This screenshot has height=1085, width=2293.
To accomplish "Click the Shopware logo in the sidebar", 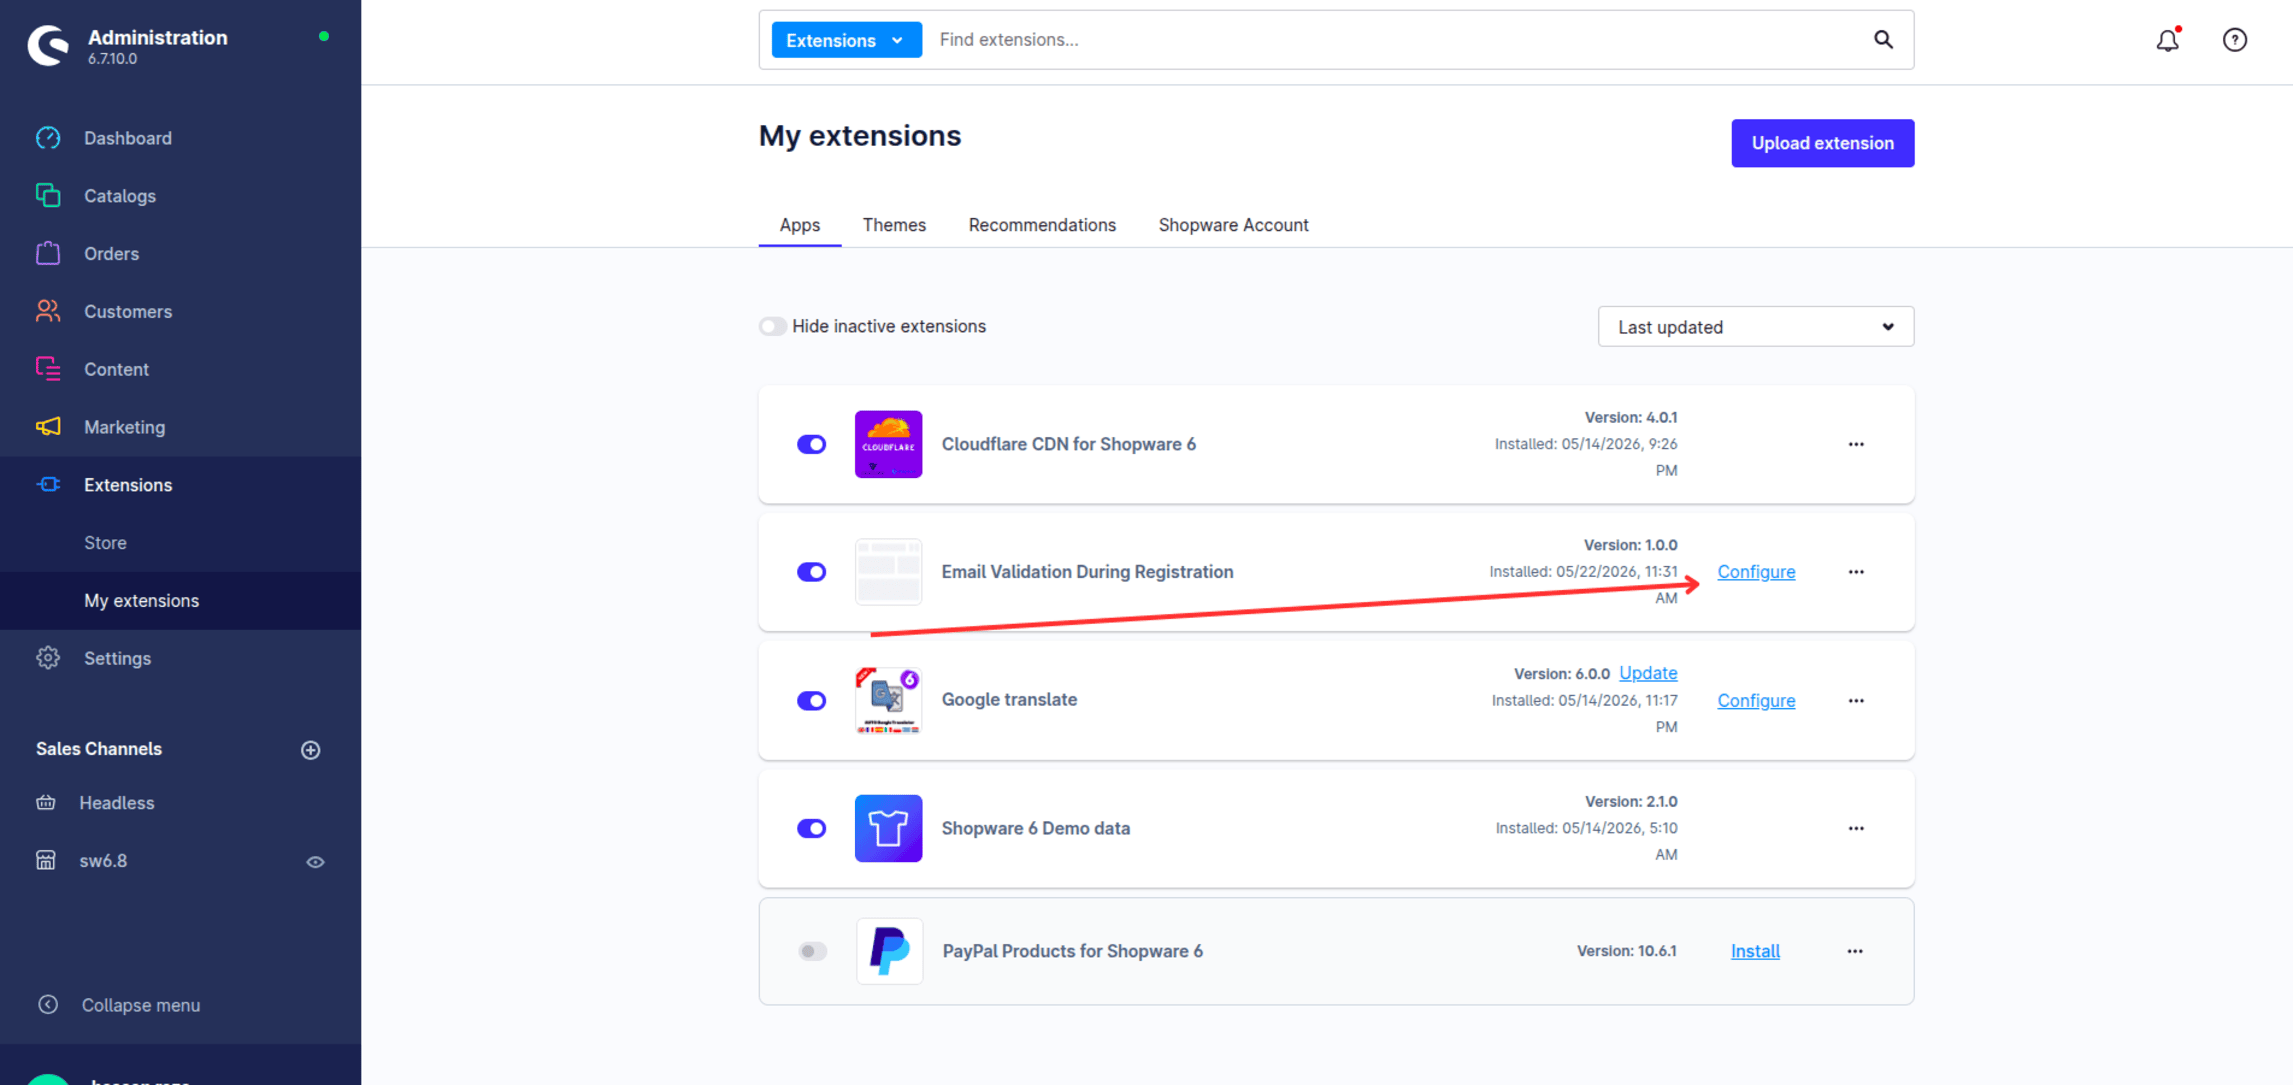I will pos(48,45).
